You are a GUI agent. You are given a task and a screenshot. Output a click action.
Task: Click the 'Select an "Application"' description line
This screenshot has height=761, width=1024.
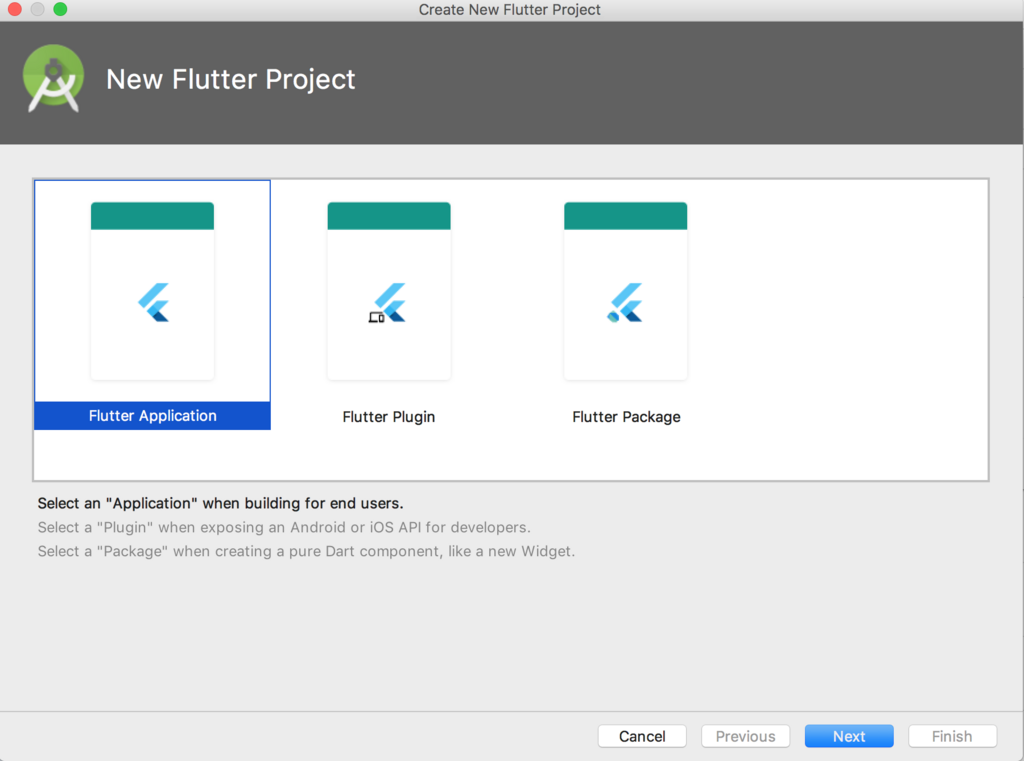click(x=220, y=503)
